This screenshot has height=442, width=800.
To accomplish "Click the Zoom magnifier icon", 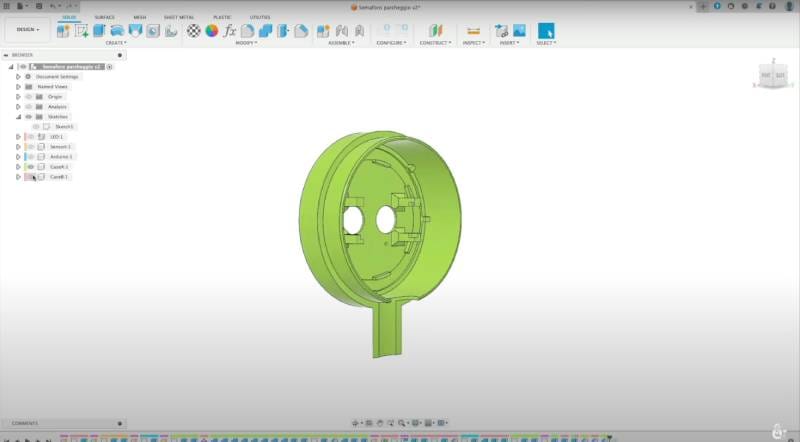I will point(403,423).
